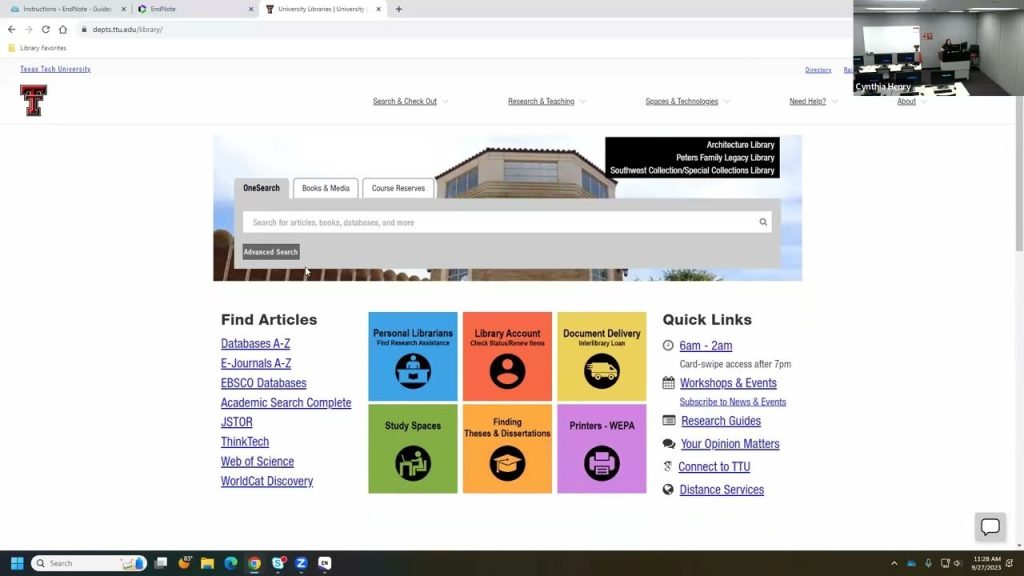1024x576 pixels.
Task: Click the site lock icon in address bar
Action: click(x=84, y=29)
